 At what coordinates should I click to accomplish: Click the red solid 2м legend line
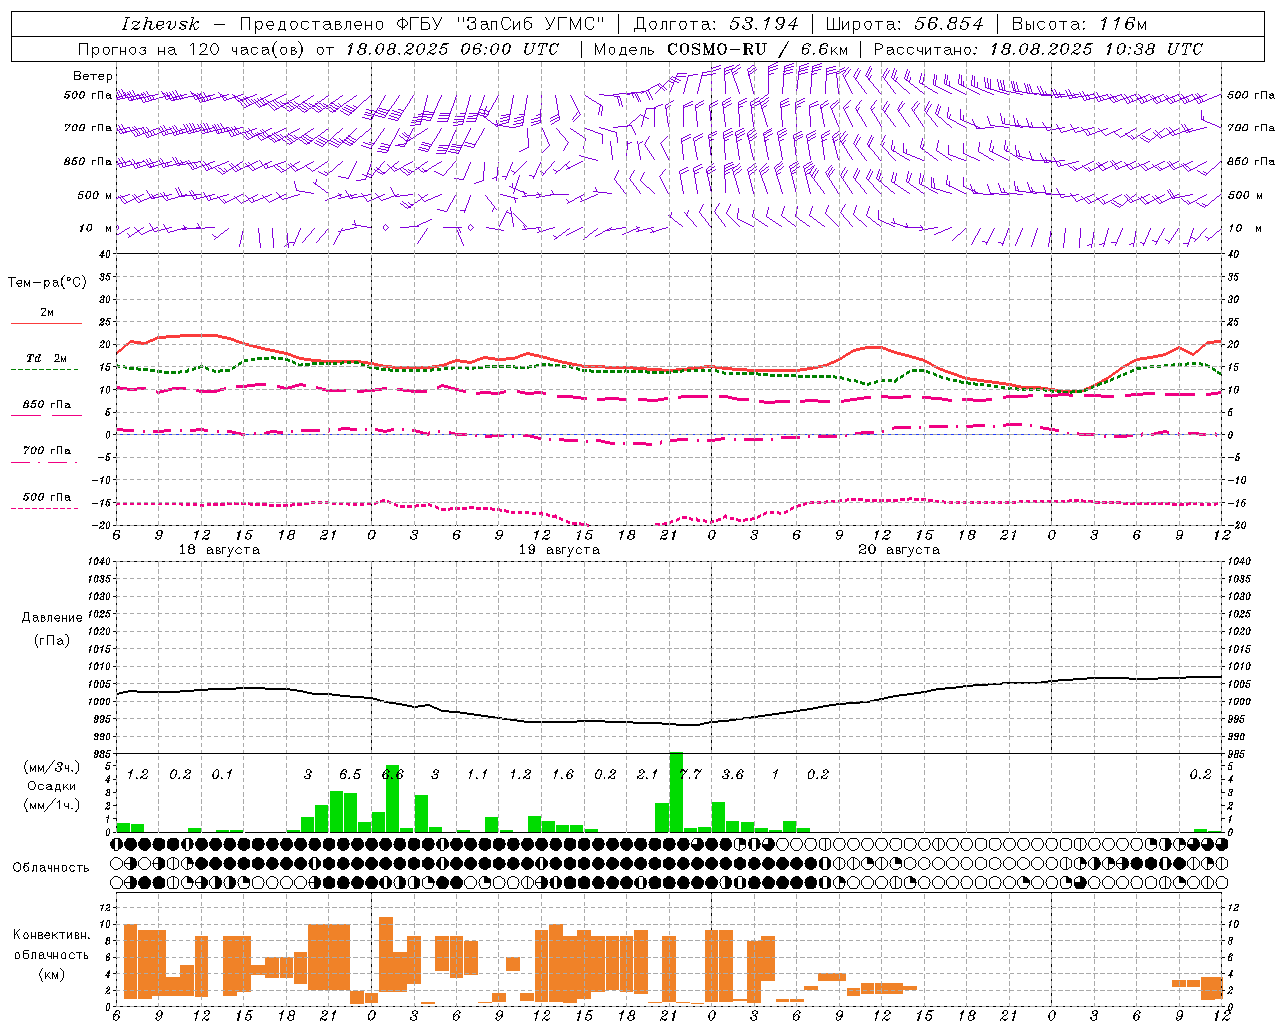[46, 324]
